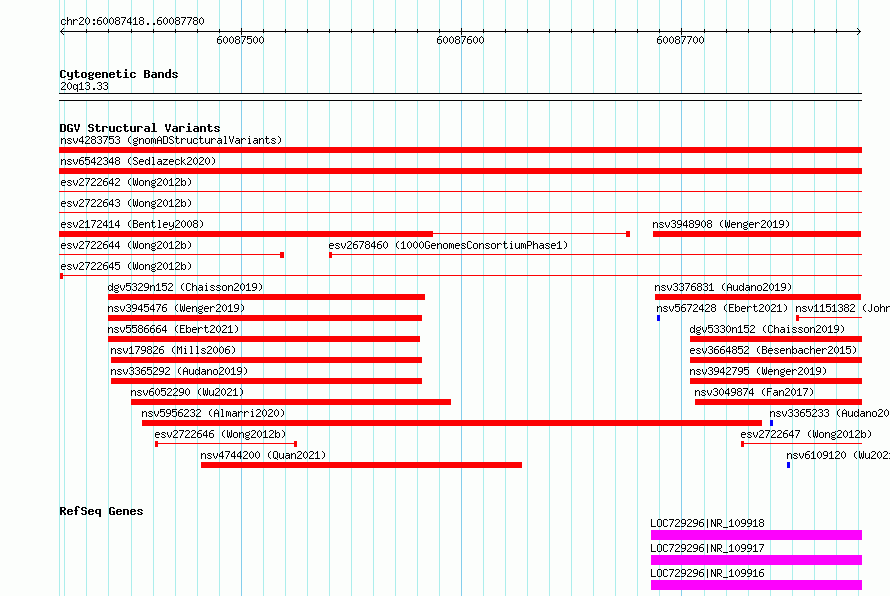
Task: Click the red bar of nsv4744200
Action: [x=361, y=465]
